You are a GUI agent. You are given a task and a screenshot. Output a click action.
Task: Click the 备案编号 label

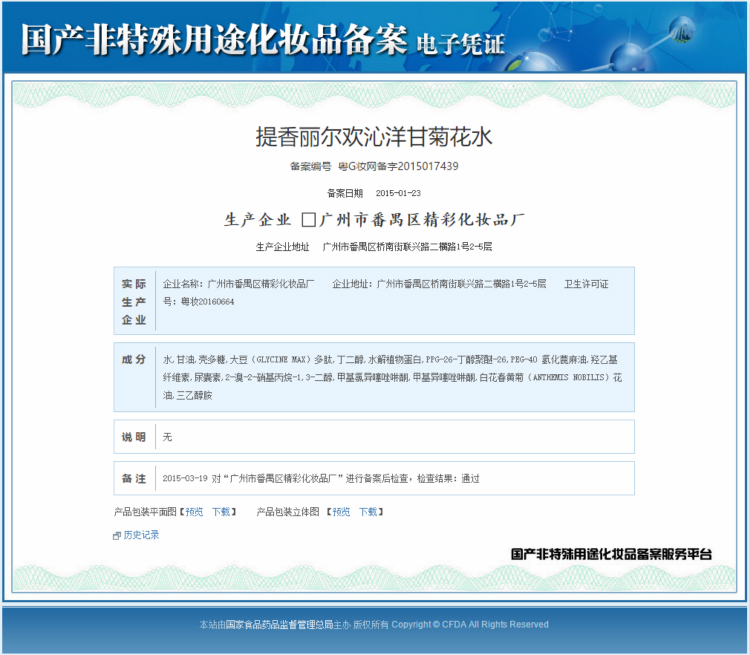coord(310,167)
